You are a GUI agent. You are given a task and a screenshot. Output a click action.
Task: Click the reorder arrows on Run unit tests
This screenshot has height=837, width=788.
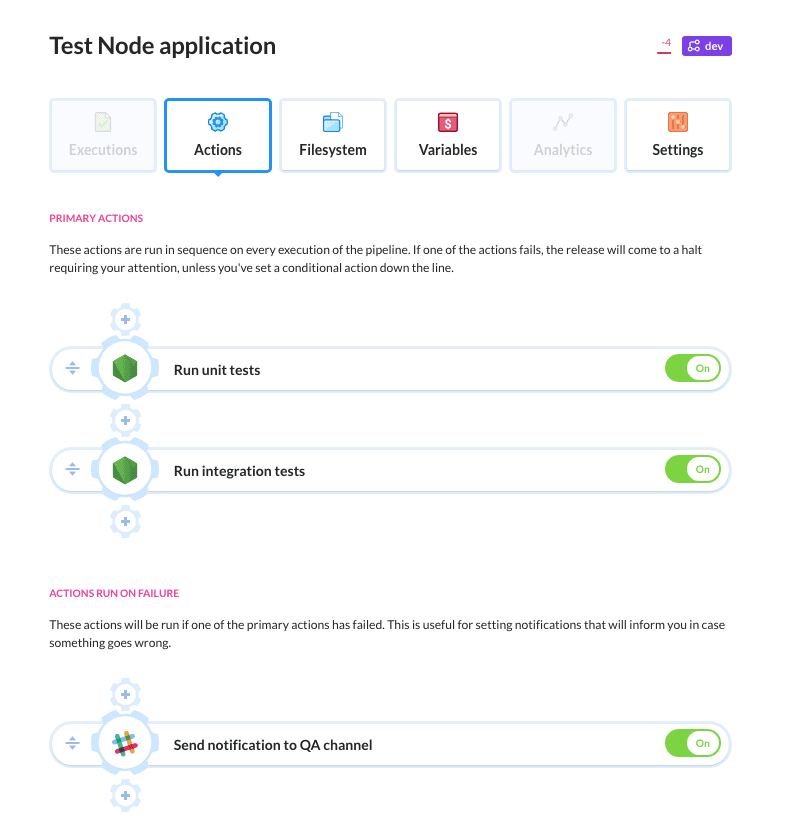(72, 369)
